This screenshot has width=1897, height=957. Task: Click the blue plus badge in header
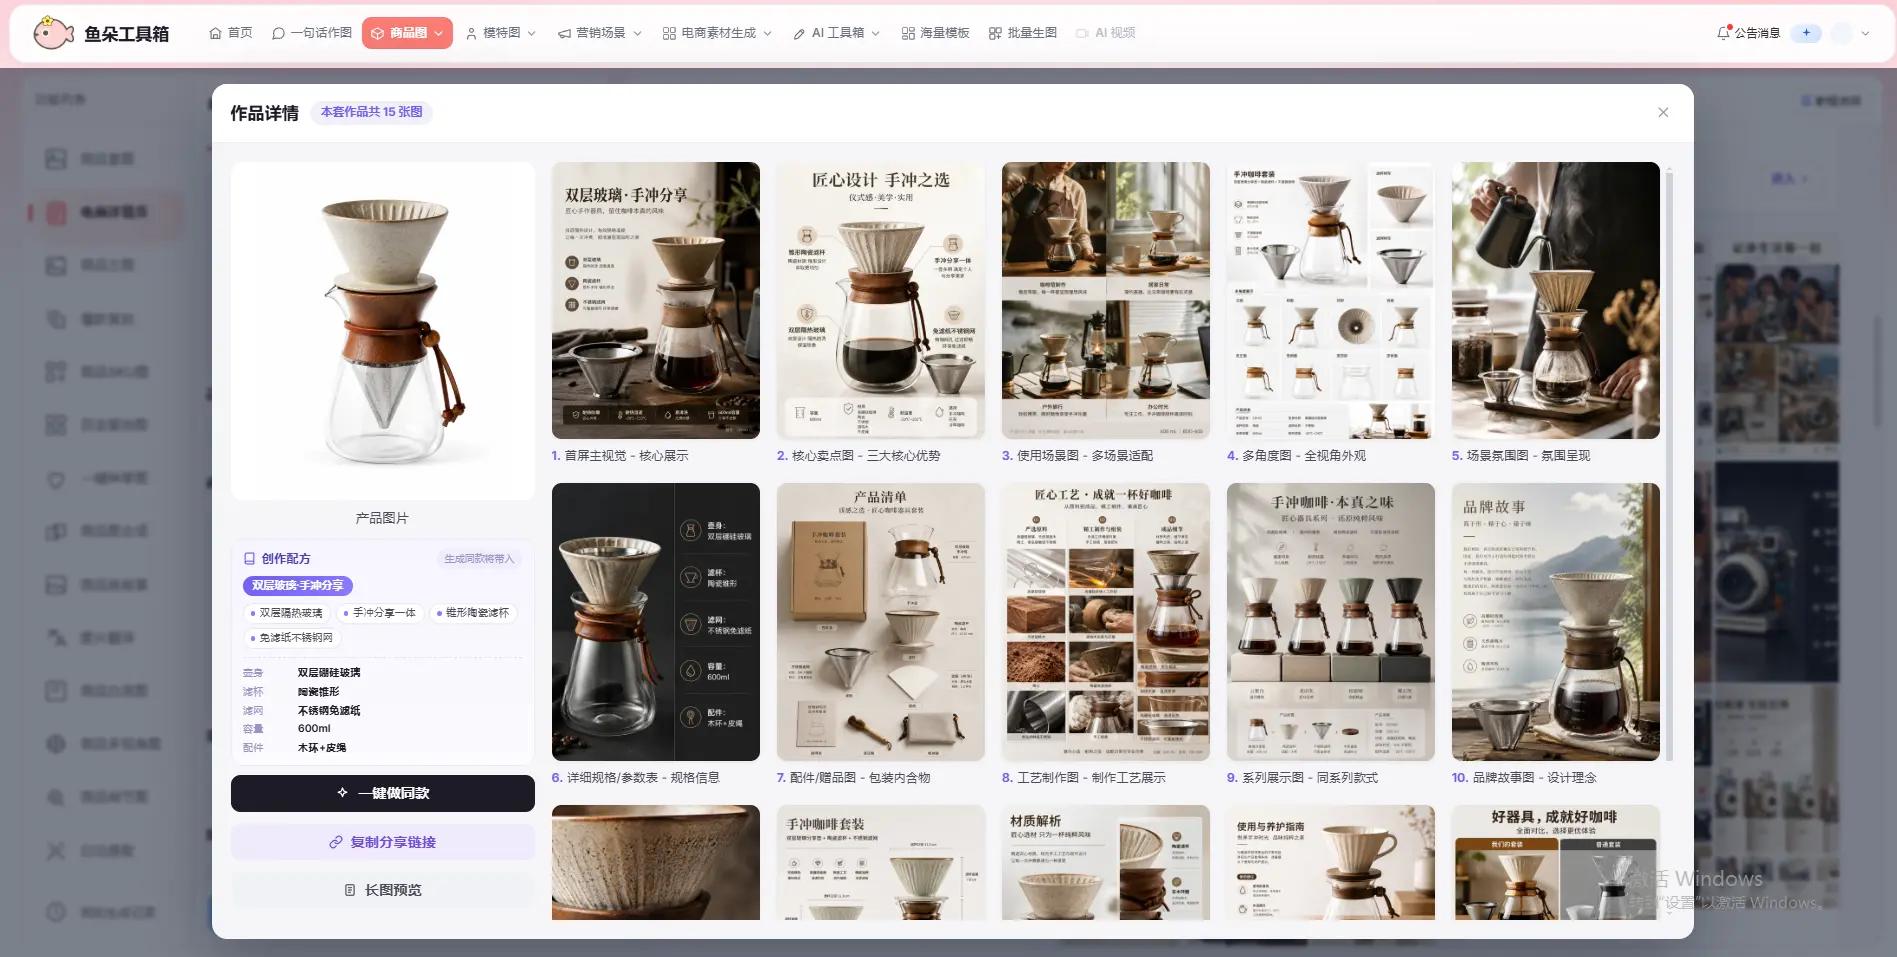(x=1806, y=33)
